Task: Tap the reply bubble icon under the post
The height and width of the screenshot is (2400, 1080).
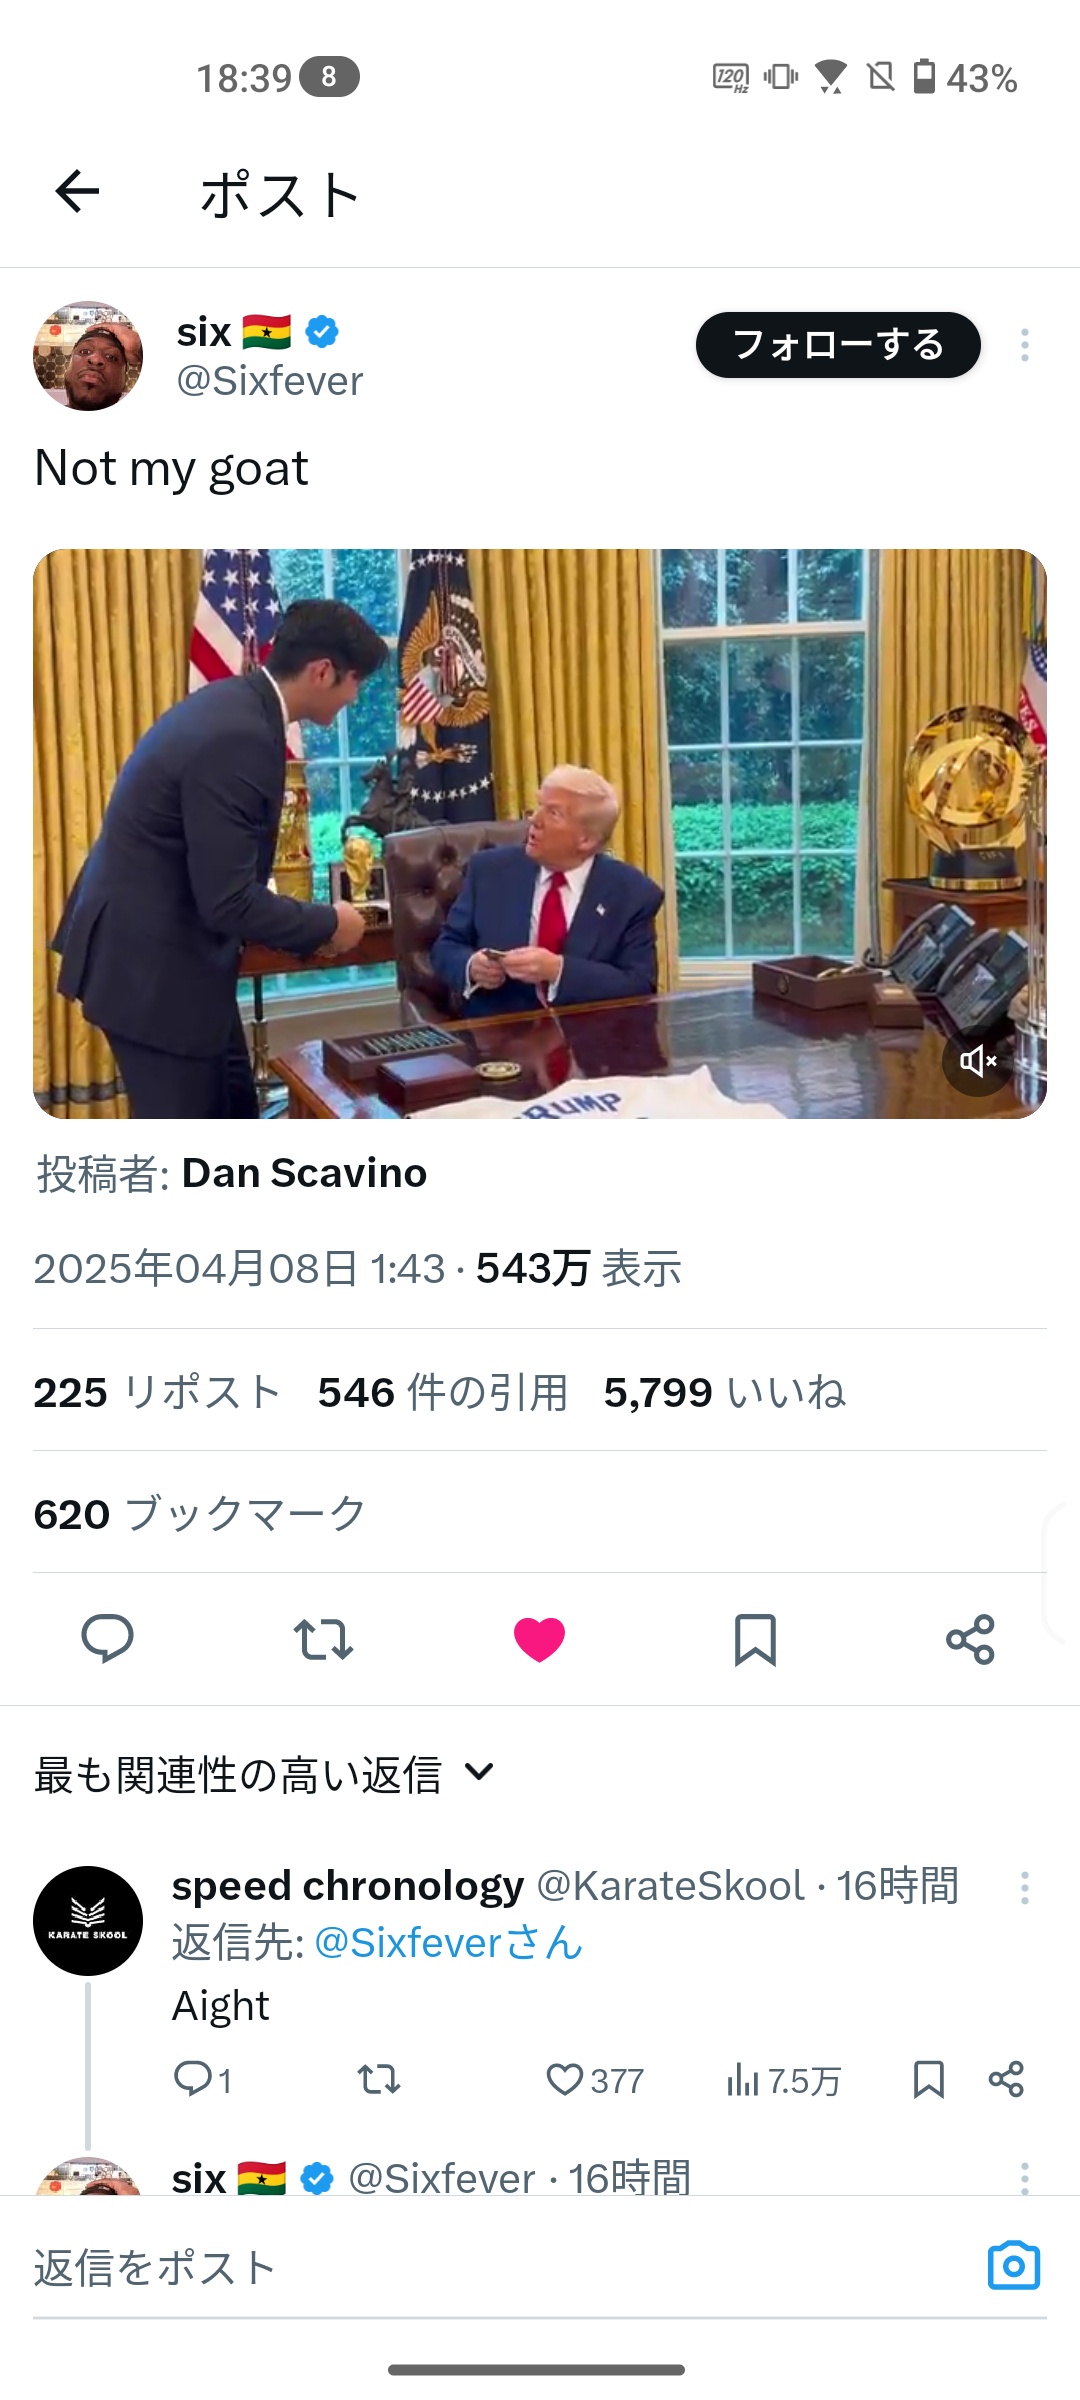Action: point(107,1639)
